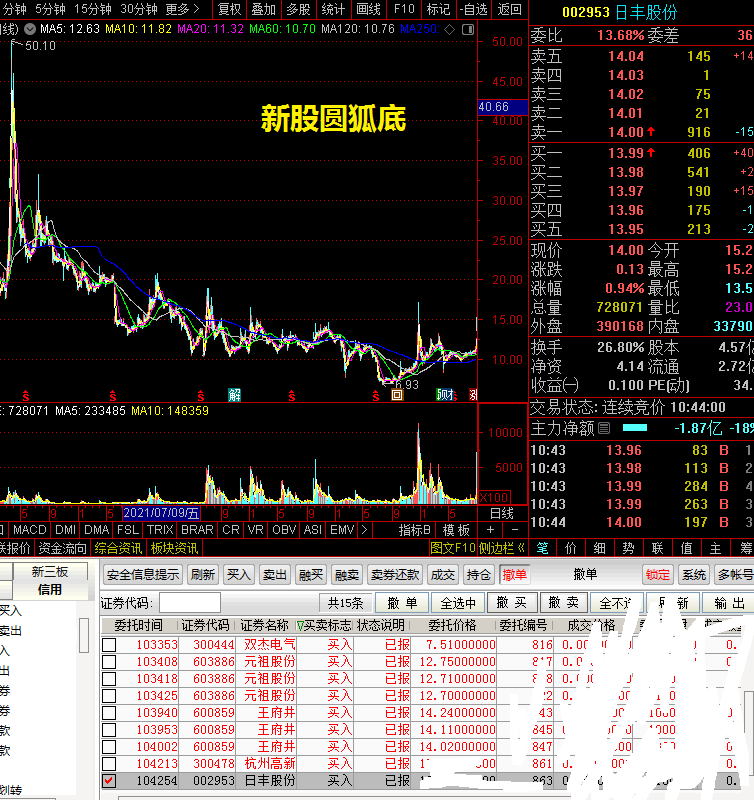Click the 锁定 lock button

pos(657,575)
